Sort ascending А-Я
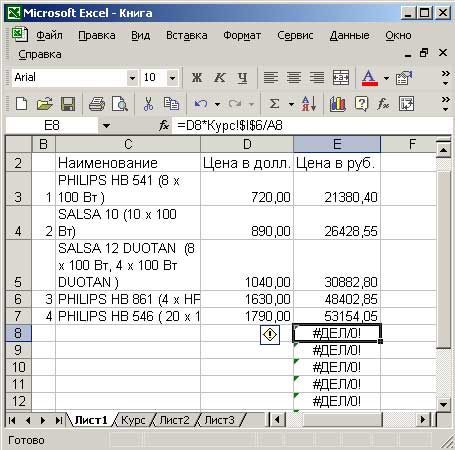The width and height of the screenshot is (455, 450). [x=309, y=104]
